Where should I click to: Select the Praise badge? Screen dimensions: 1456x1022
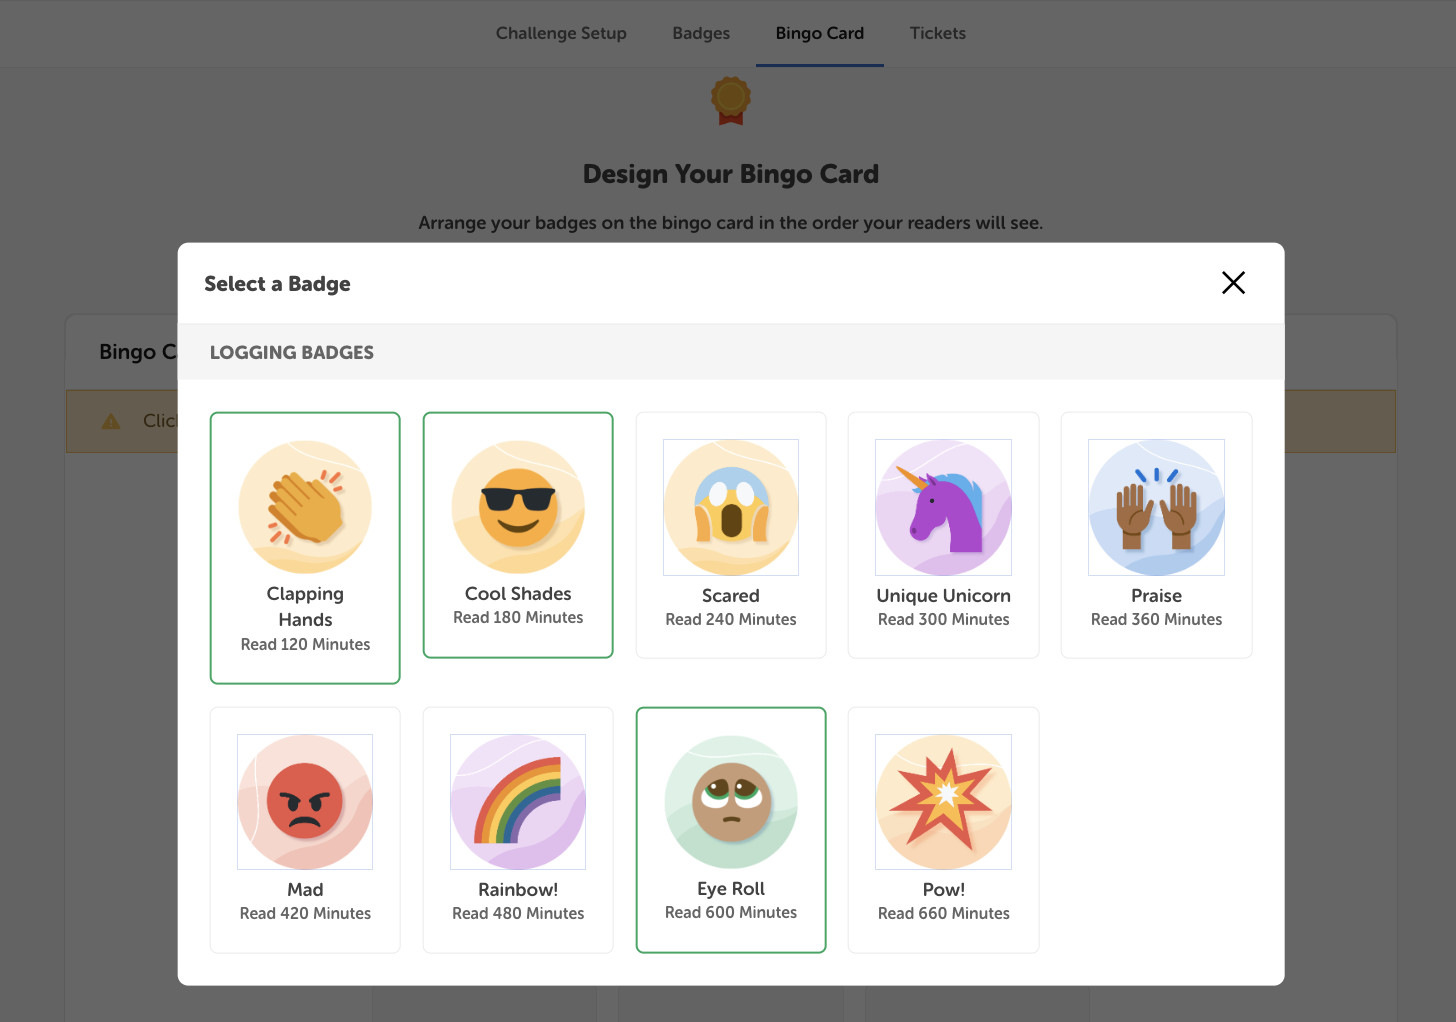(1156, 535)
